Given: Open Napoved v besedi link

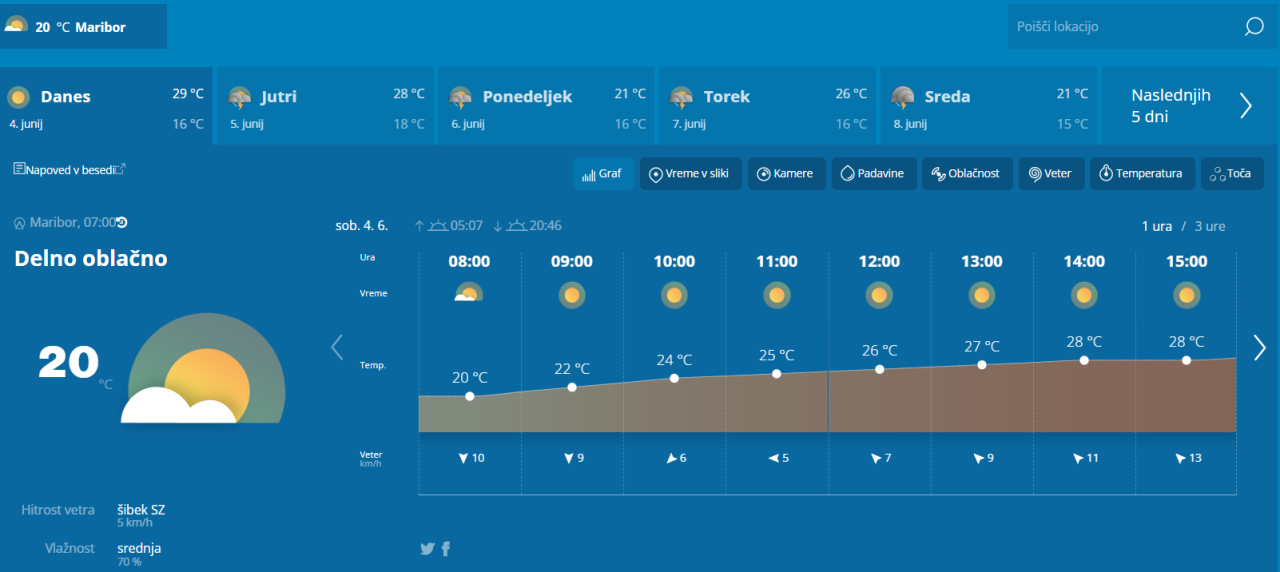Looking at the screenshot, I should click(69, 170).
